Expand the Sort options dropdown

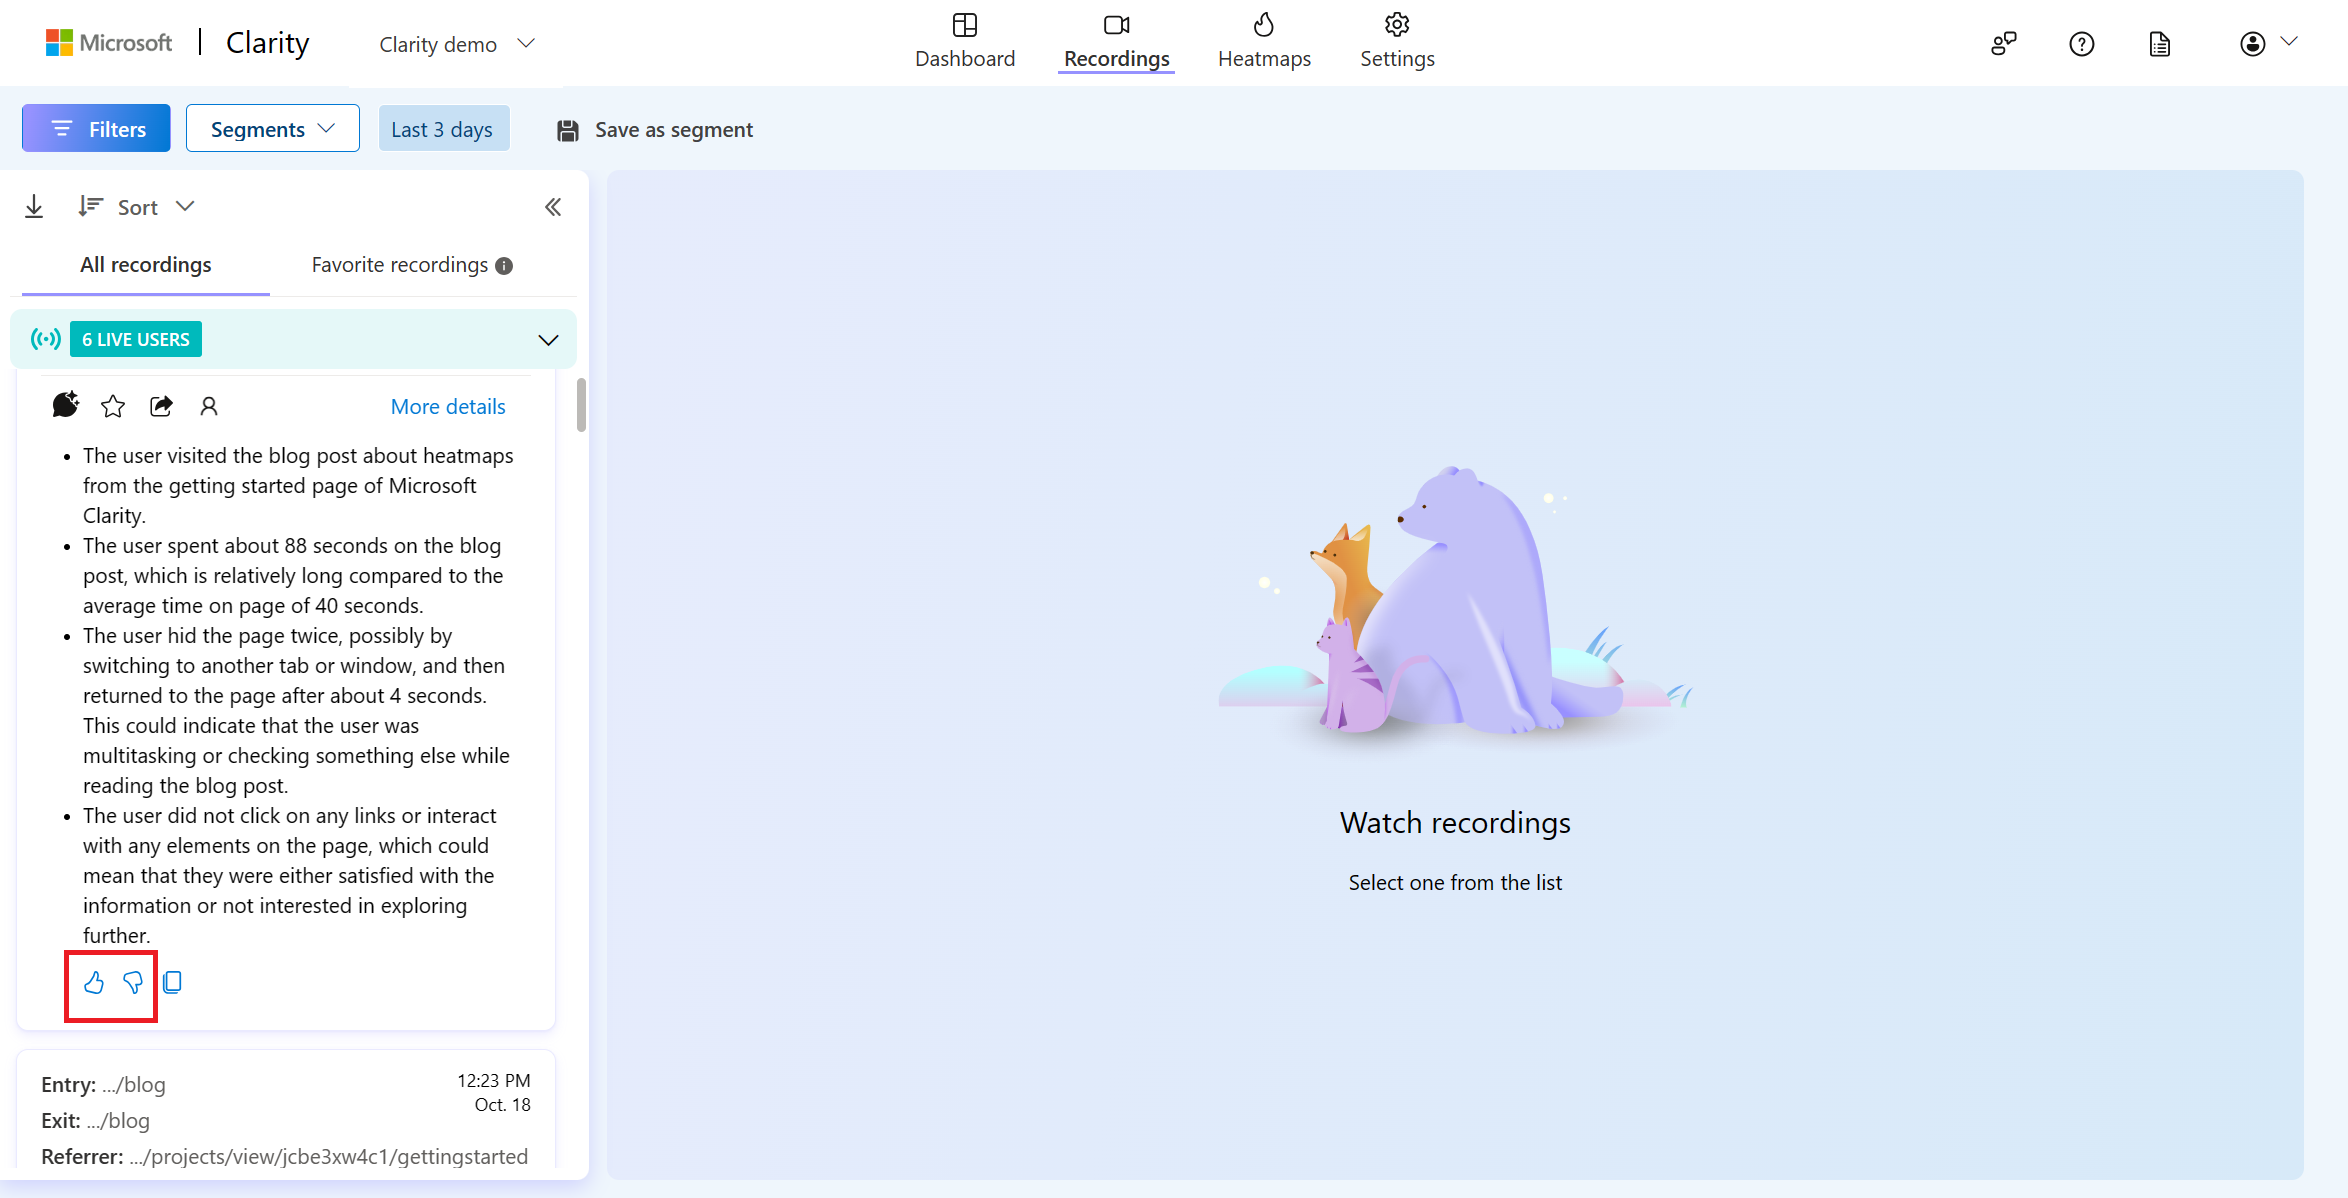click(x=137, y=206)
